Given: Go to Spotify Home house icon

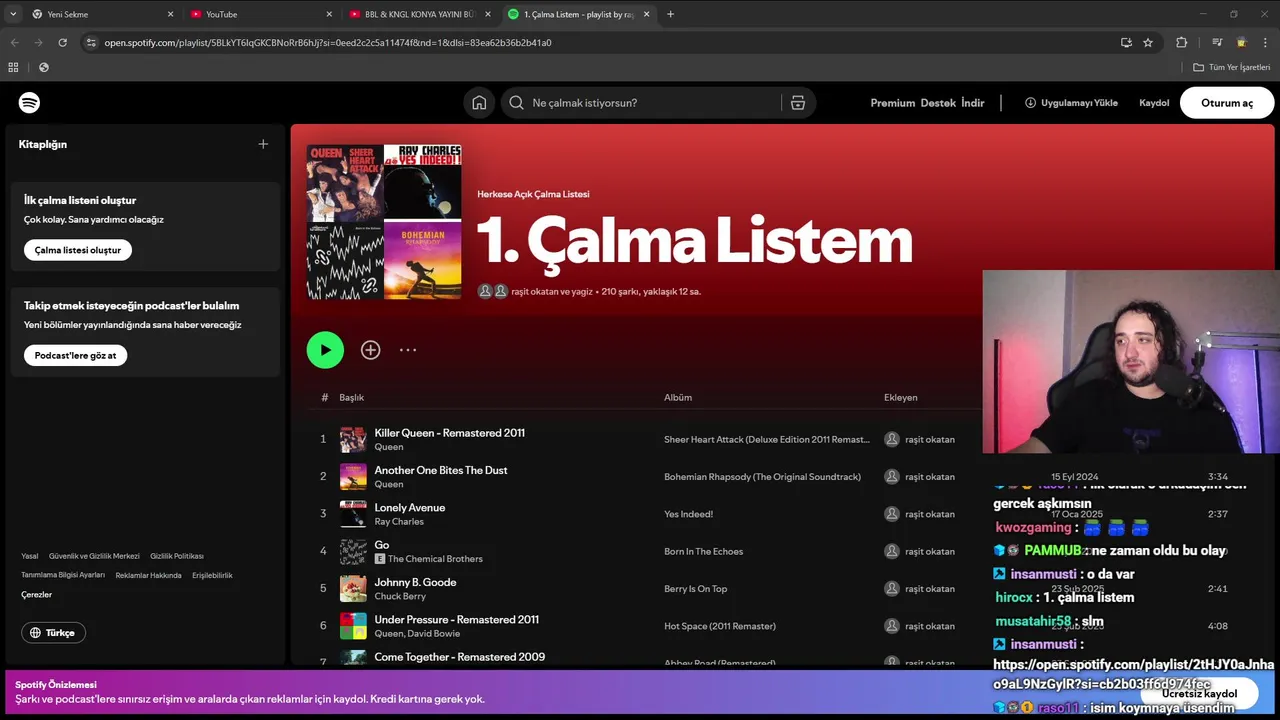Looking at the screenshot, I should coord(479,103).
